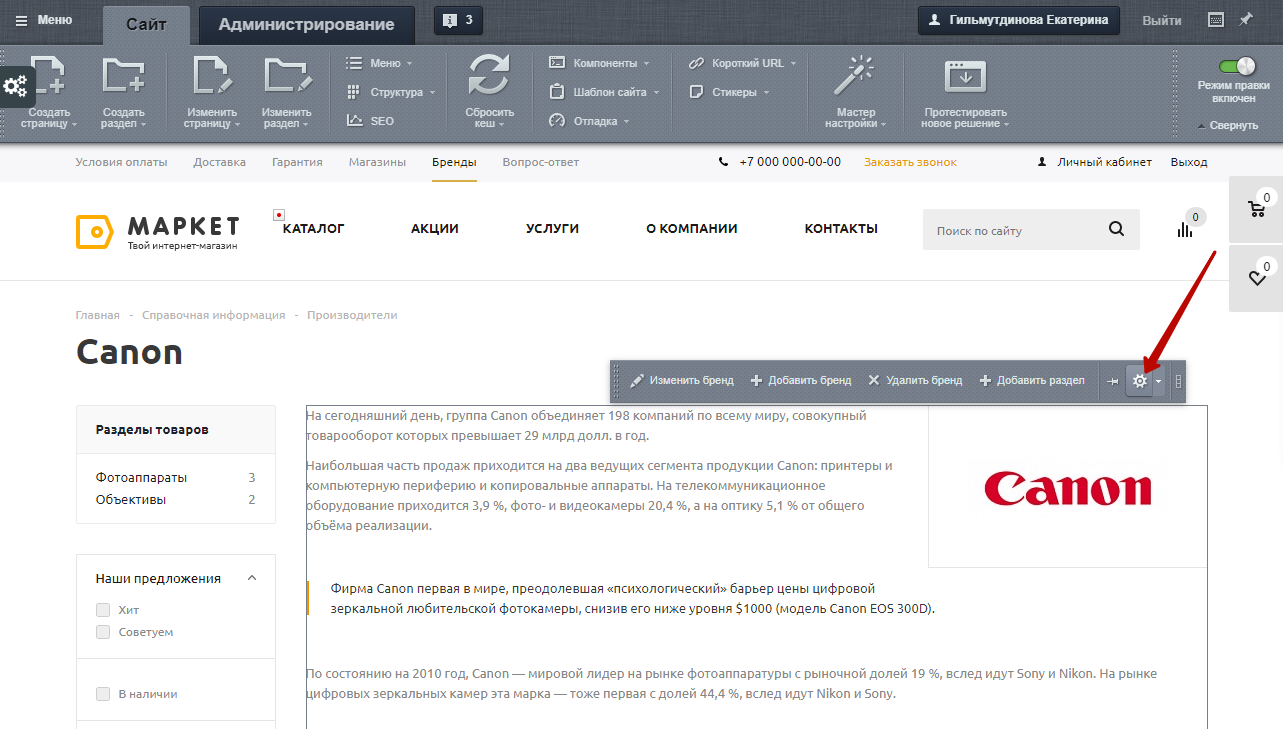Image resolution: width=1283 pixels, height=729 pixels.
Task: Click the pin icon on component toolbar
Action: click(1112, 381)
